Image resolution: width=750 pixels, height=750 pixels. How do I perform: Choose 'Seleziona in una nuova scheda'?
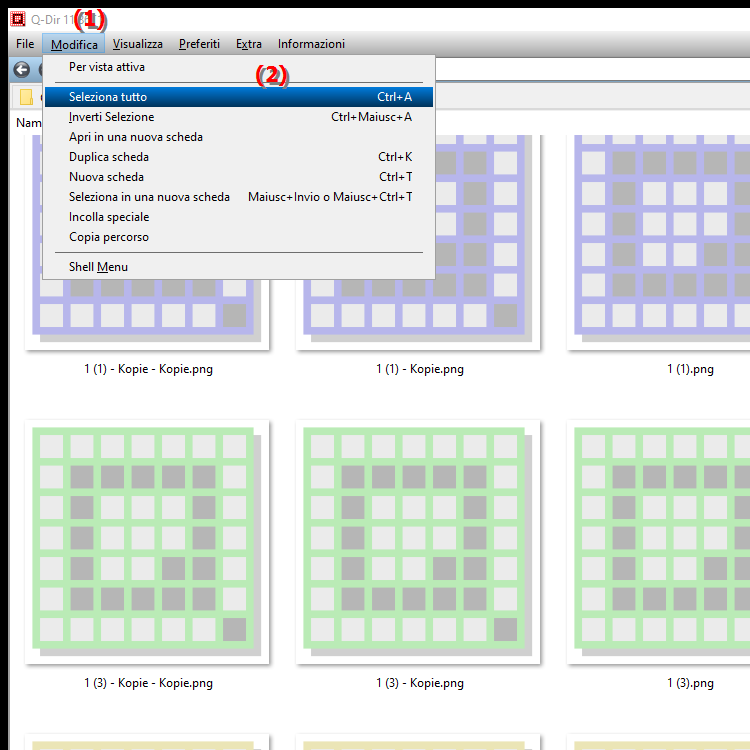(239, 198)
